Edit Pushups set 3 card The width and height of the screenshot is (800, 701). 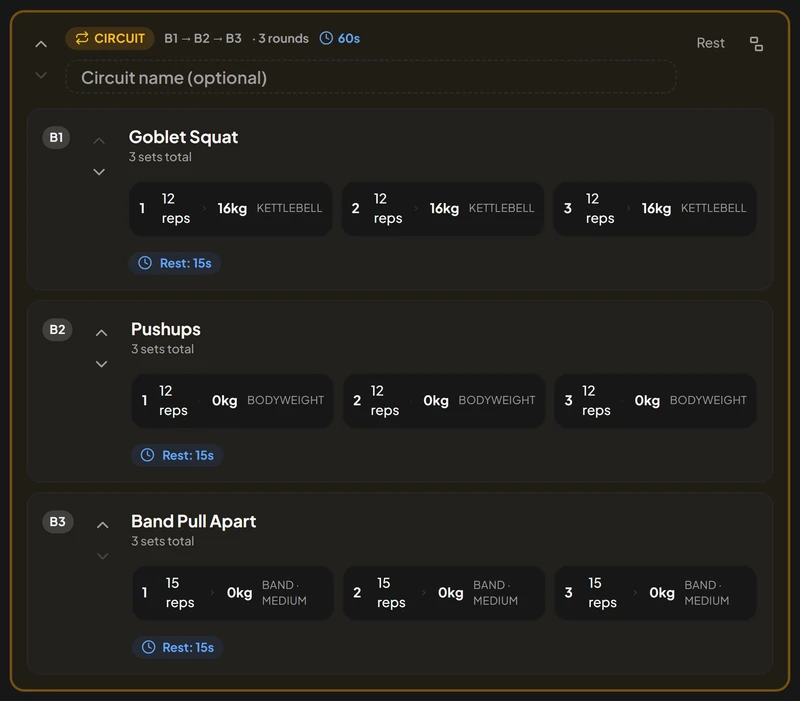(656, 400)
